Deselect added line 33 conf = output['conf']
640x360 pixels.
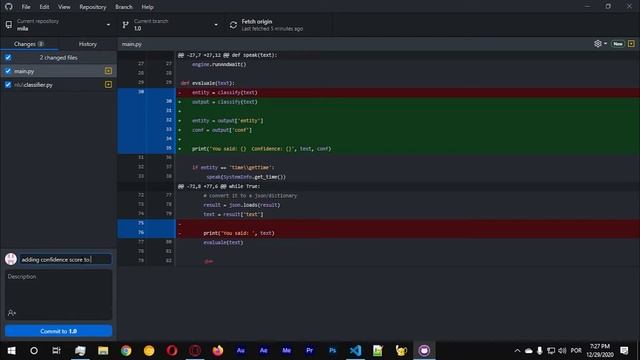coord(147,130)
